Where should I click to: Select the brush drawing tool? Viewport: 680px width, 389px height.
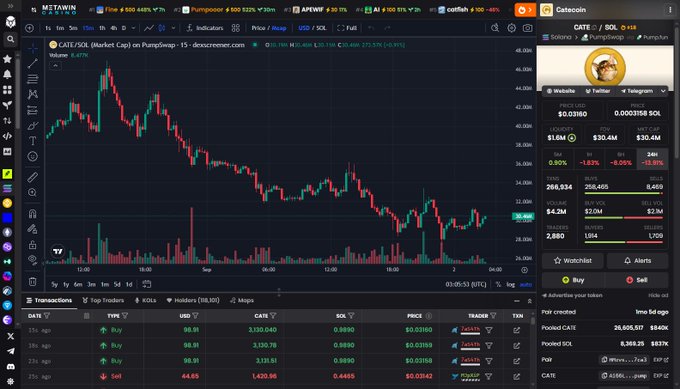pos(33,126)
